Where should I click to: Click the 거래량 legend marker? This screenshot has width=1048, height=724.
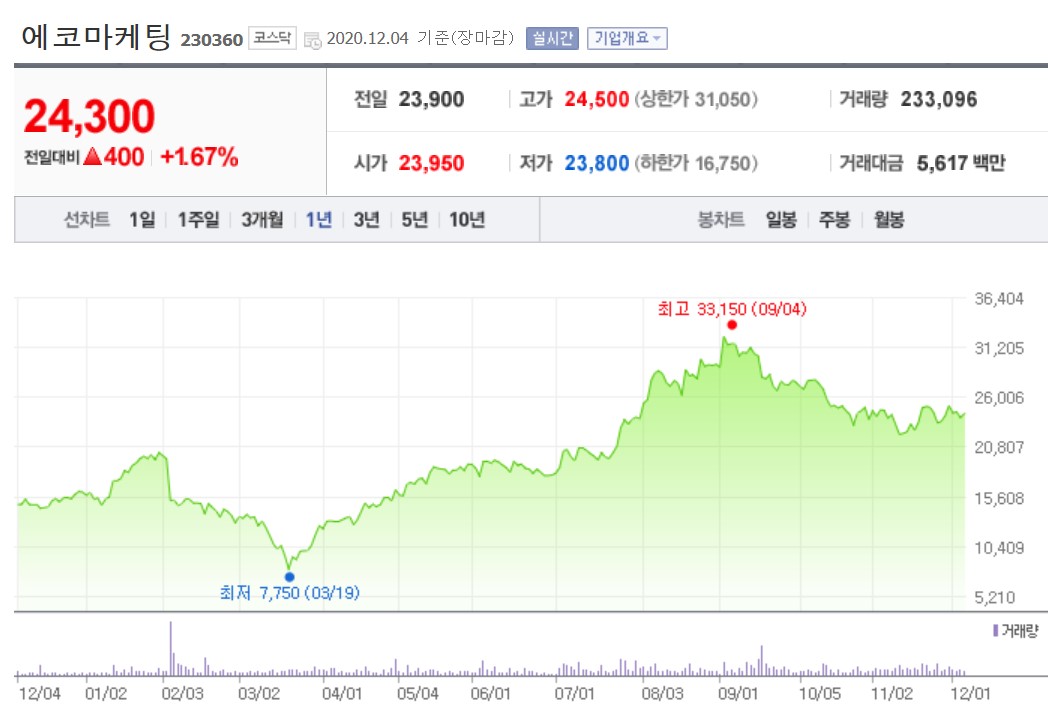995,630
